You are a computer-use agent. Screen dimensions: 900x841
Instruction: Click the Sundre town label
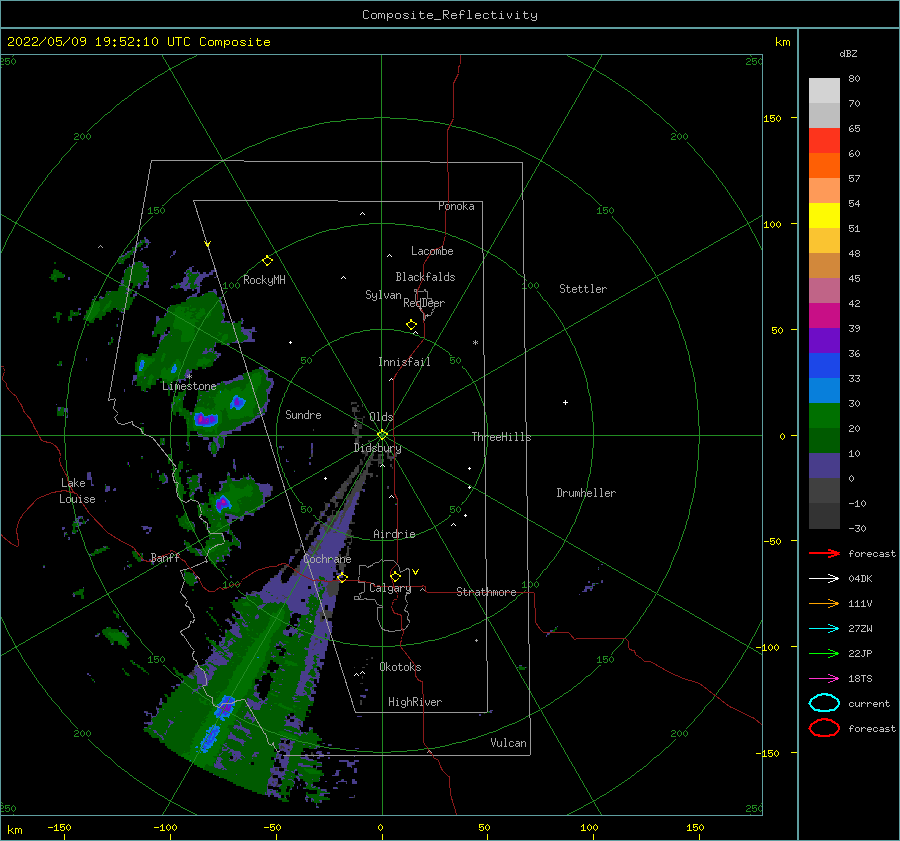pos(303,414)
